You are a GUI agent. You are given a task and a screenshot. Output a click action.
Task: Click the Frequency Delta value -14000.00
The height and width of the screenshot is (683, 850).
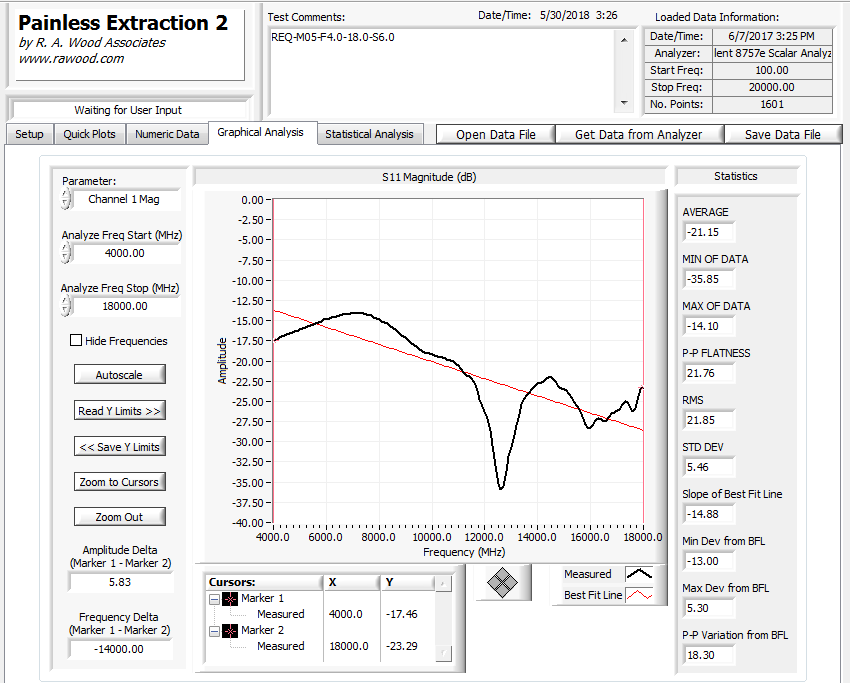coord(120,649)
